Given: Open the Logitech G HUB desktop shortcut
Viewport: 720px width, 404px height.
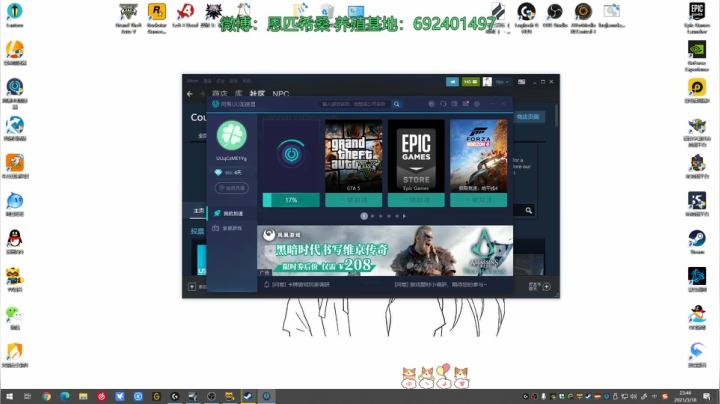Looking at the screenshot, I should (526, 18).
